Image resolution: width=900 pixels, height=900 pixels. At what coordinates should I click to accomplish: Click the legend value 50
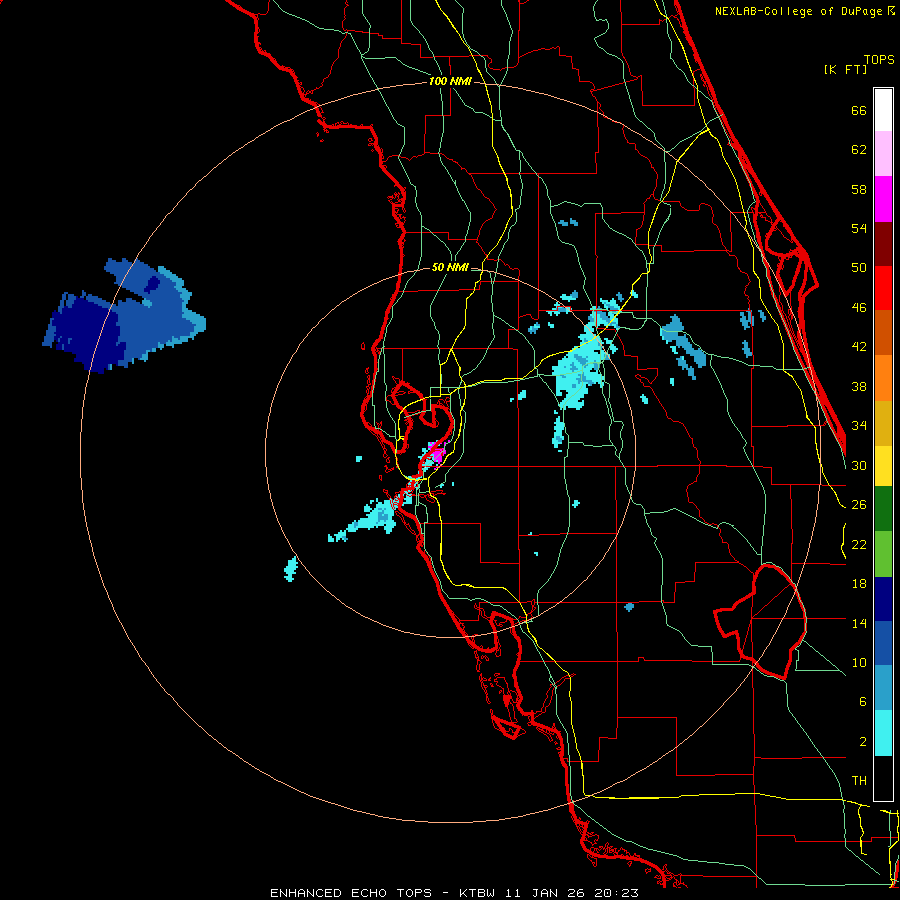pos(859,268)
